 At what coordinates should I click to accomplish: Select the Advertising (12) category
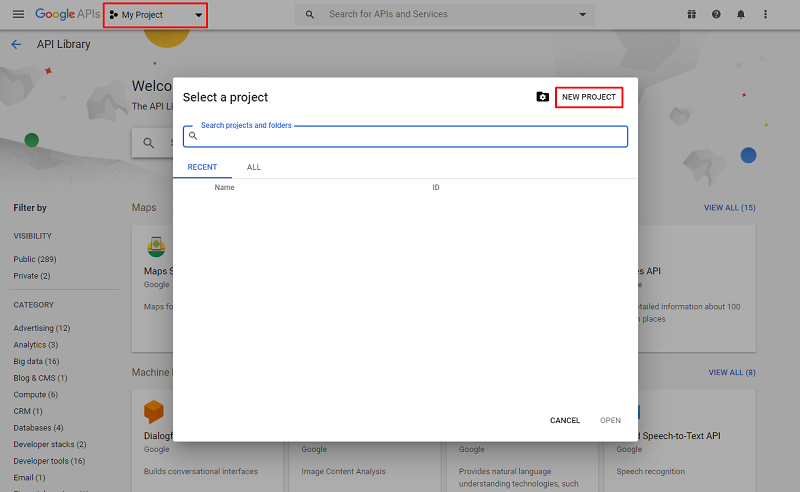[41, 328]
